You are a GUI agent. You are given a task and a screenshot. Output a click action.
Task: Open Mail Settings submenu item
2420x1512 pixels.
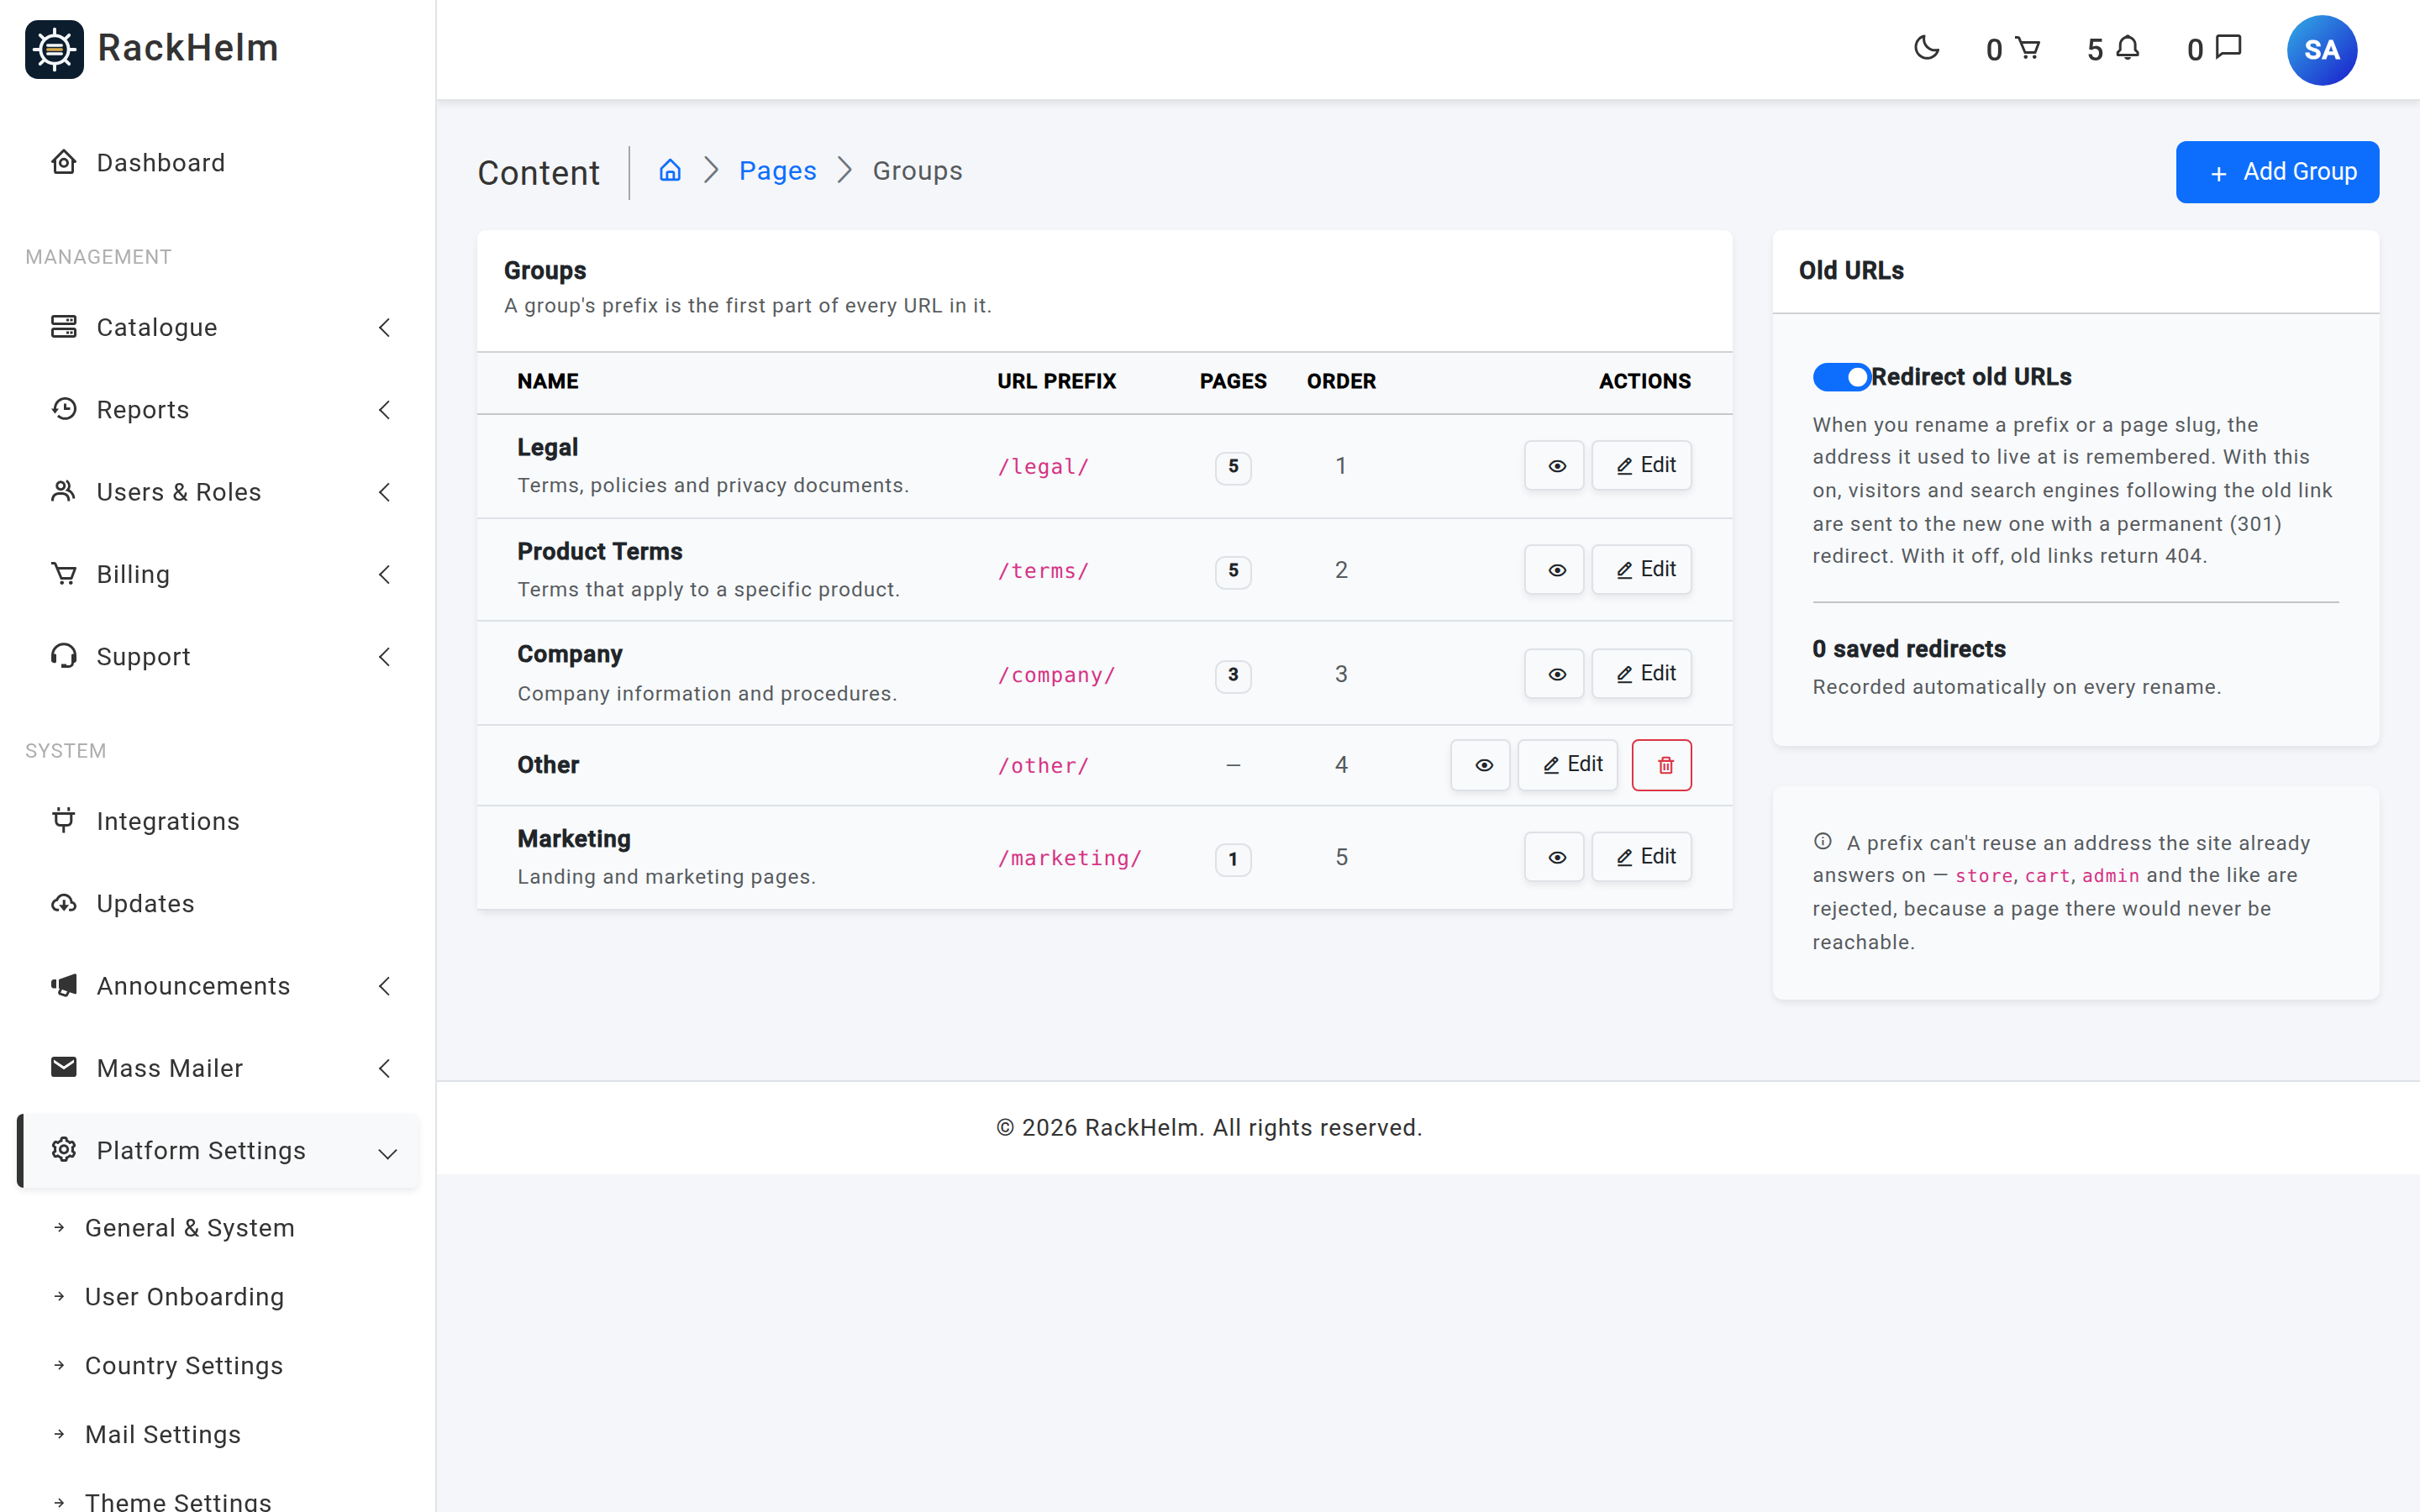click(x=163, y=1434)
